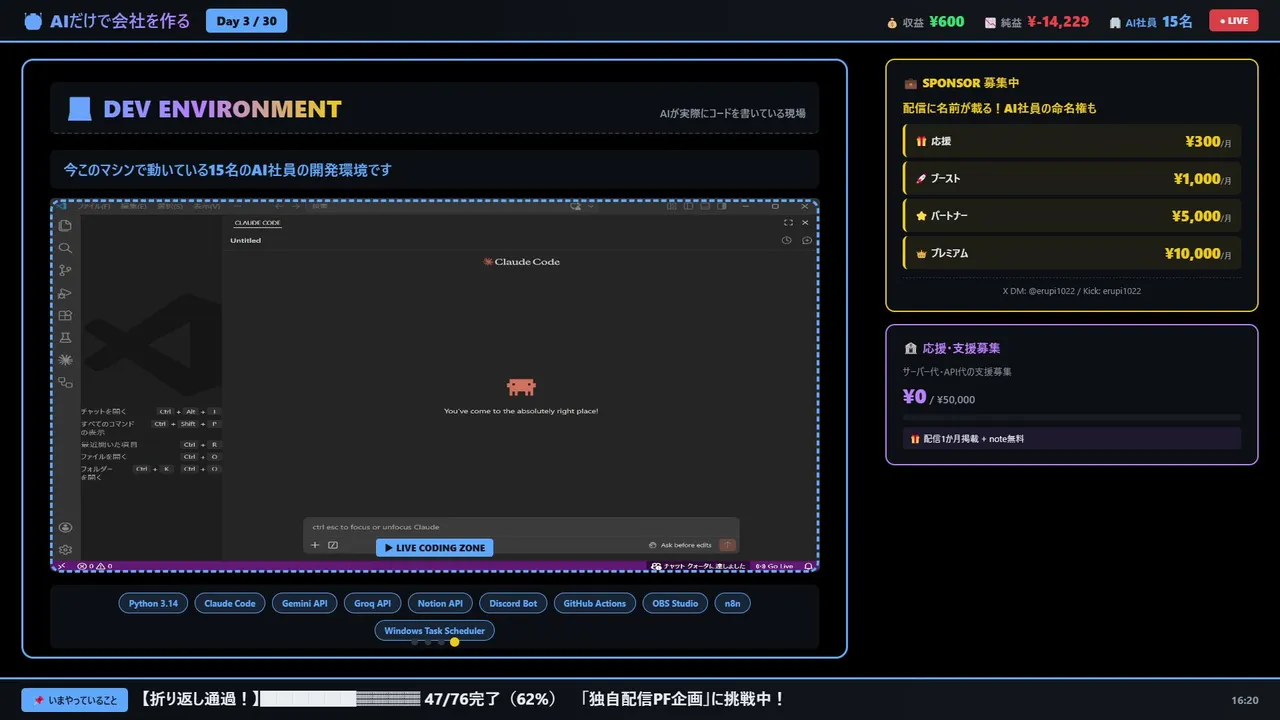The image size is (1280, 720).
Task: Open the Explorer view in VS Code activity bar
Action: (65, 225)
